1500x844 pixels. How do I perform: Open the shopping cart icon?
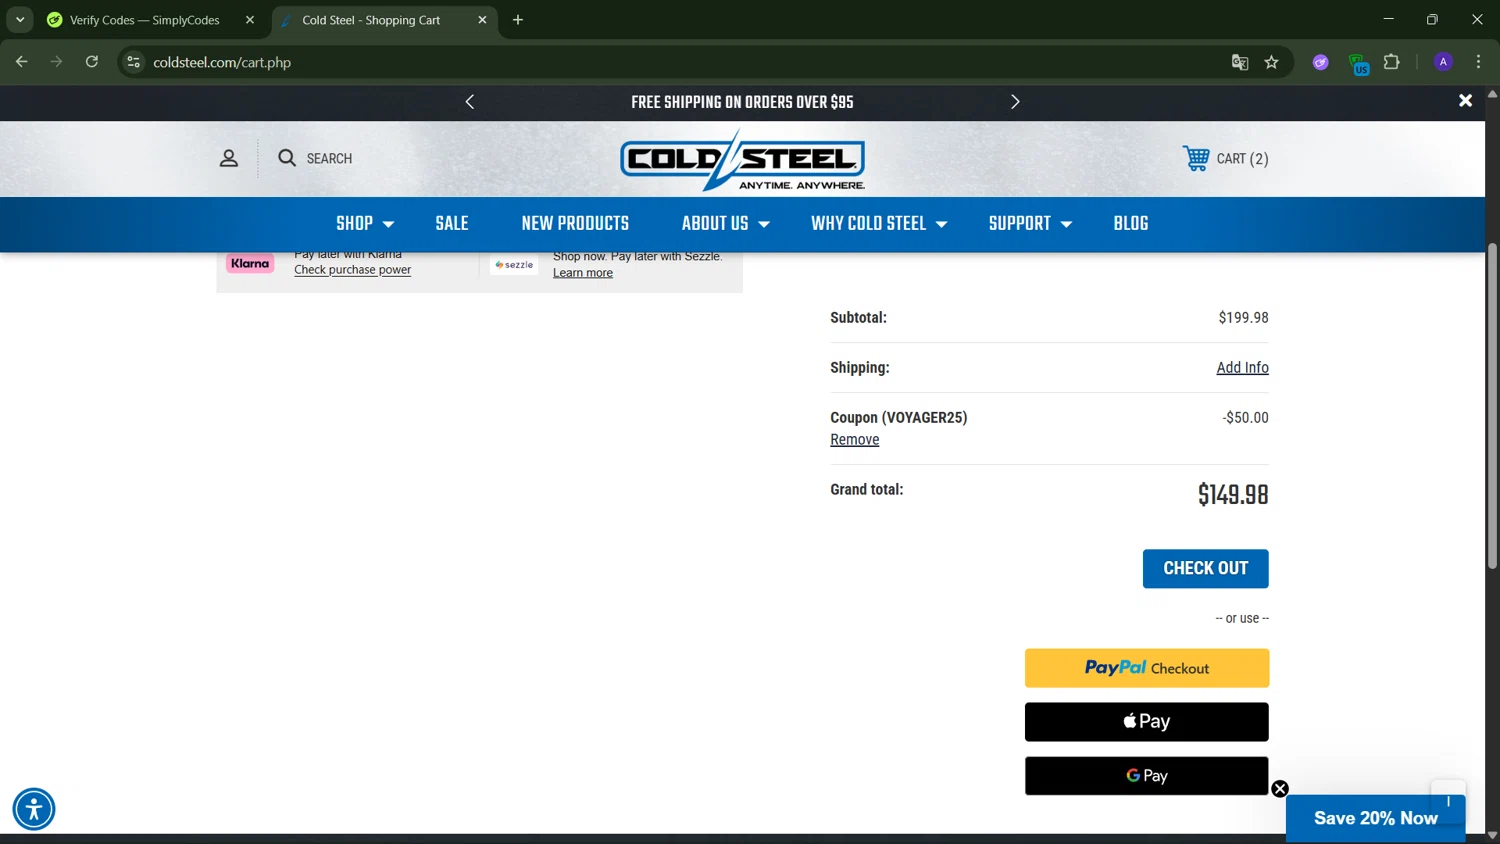click(1196, 158)
